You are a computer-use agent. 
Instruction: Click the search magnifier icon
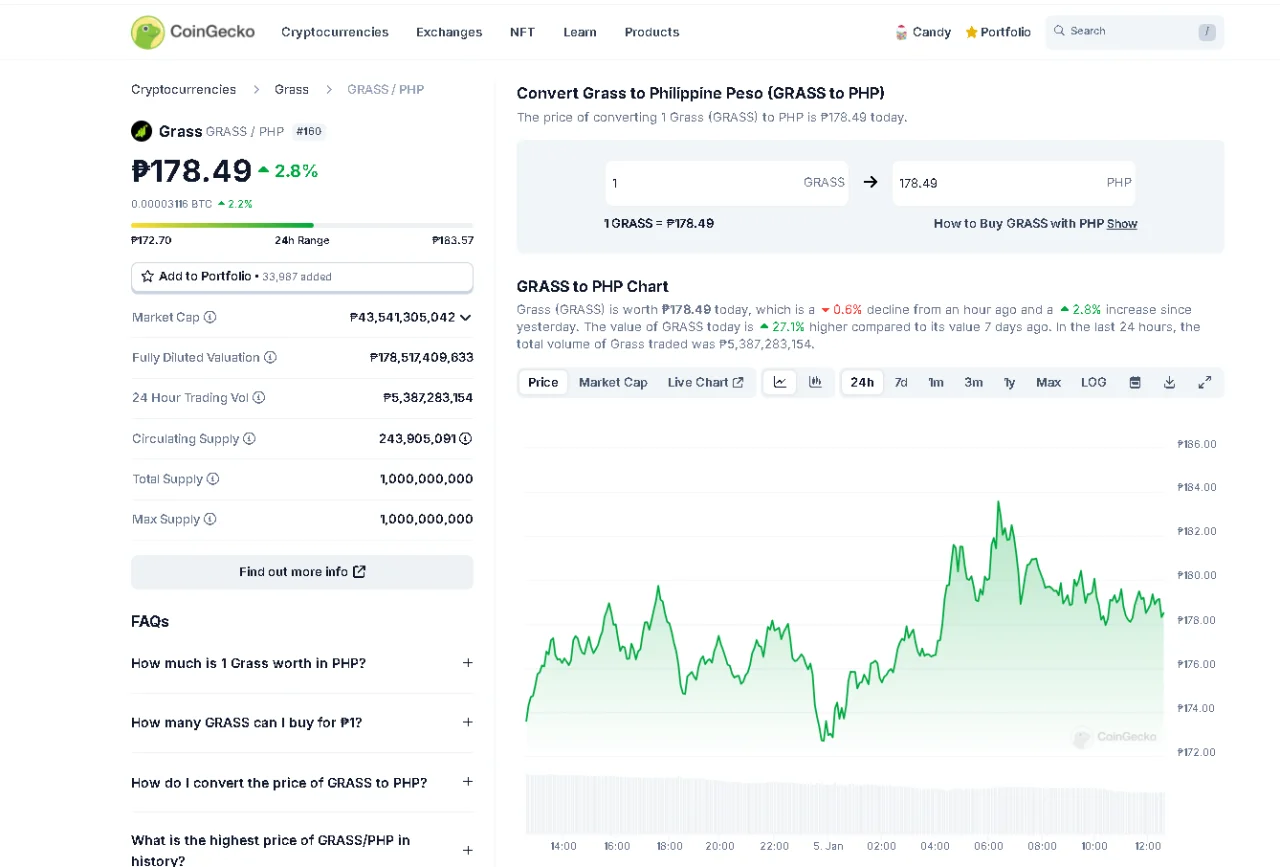[1060, 31]
